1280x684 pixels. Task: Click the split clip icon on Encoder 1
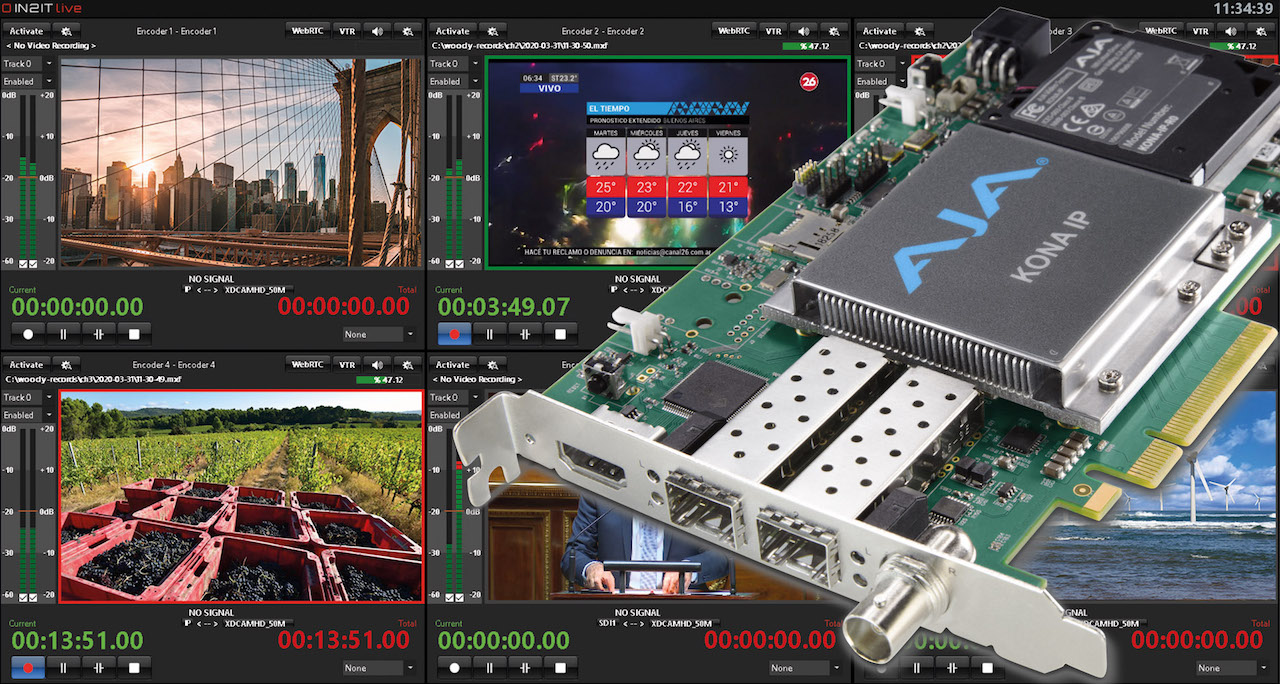click(98, 333)
